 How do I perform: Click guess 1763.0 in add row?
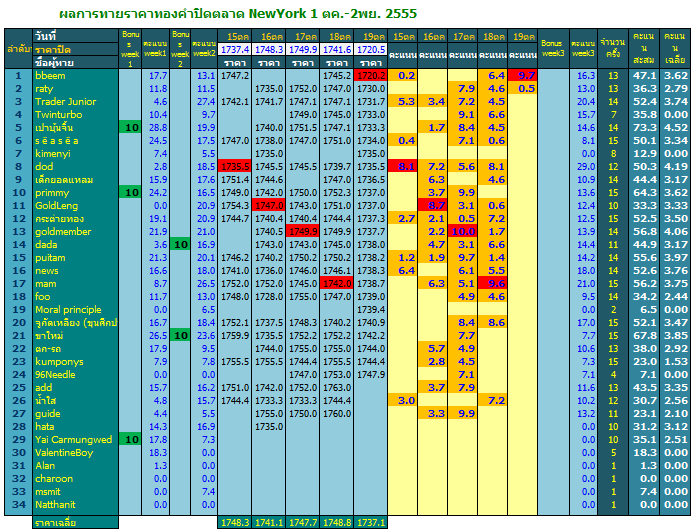(x=337, y=387)
